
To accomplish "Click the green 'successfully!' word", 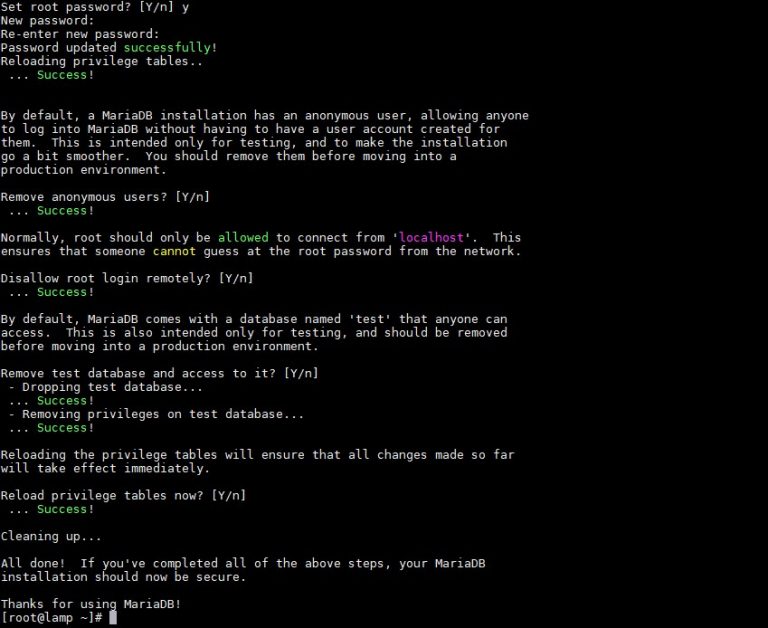I will pyautogui.click(x=170, y=48).
